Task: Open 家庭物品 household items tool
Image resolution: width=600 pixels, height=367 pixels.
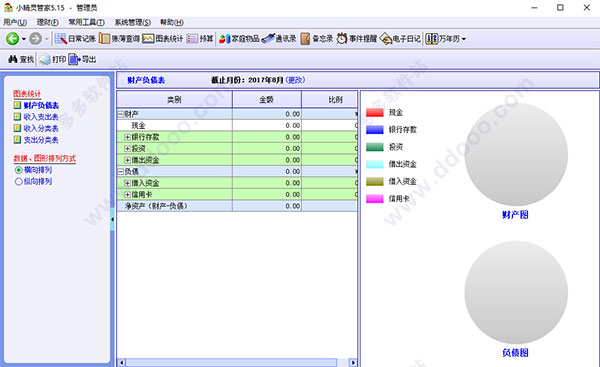Action: coord(239,39)
